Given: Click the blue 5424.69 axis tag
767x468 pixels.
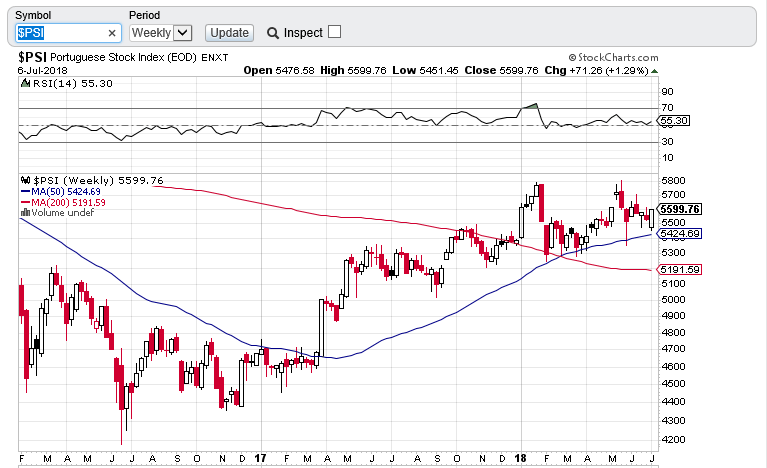Looking at the screenshot, I should (x=679, y=234).
